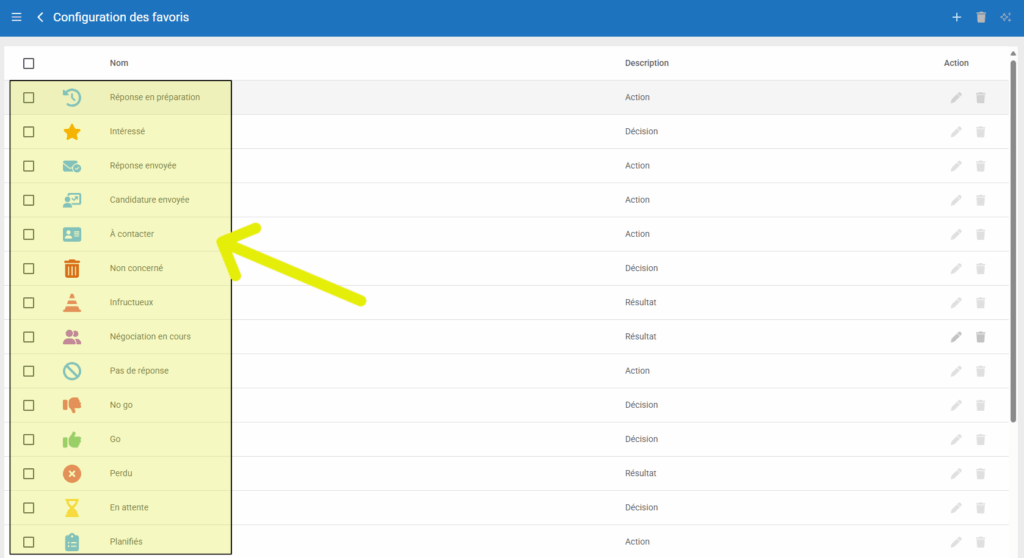This screenshot has height=558, width=1024.
Task: Click the hourglass En attente icon
Action: 72,508
